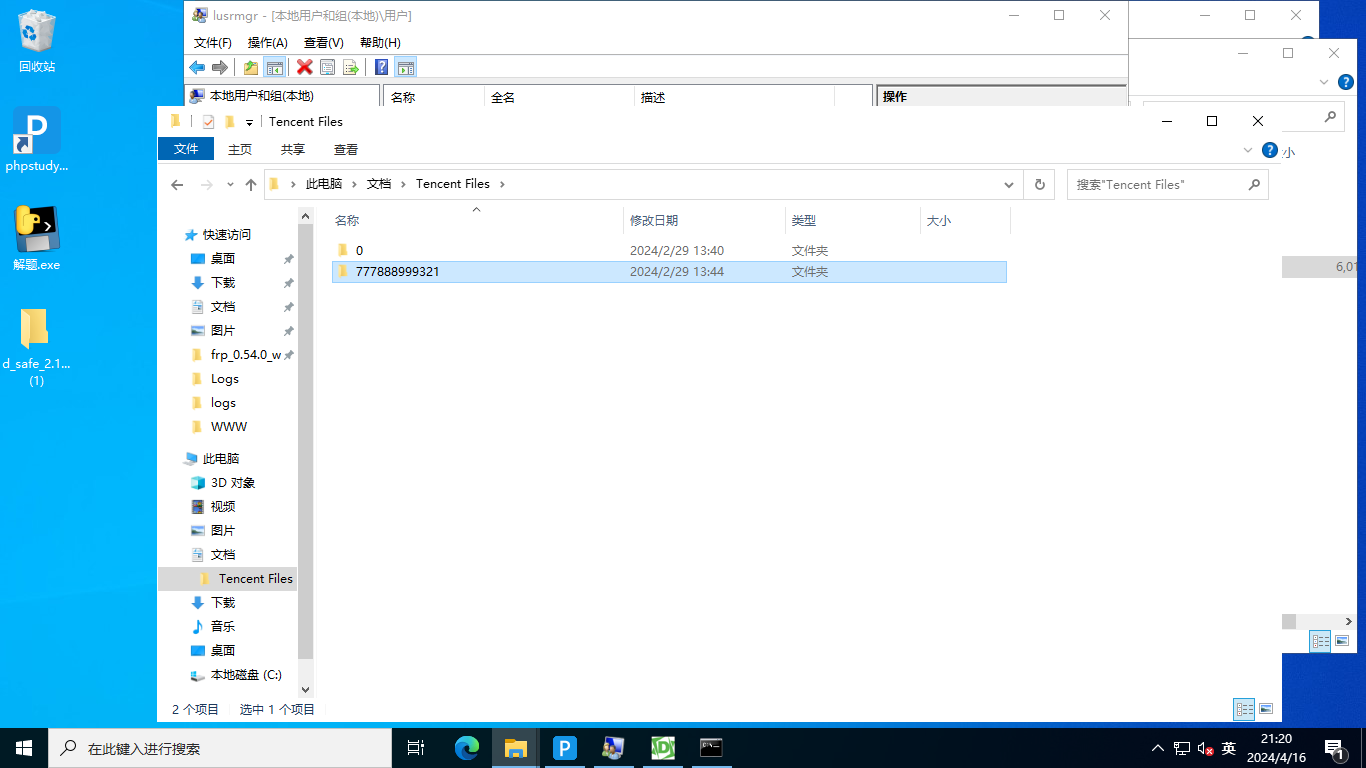This screenshot has width=1366, height=768.
Task: Click the lusrmgr users icon on taskbar
Action: point(613,747)
